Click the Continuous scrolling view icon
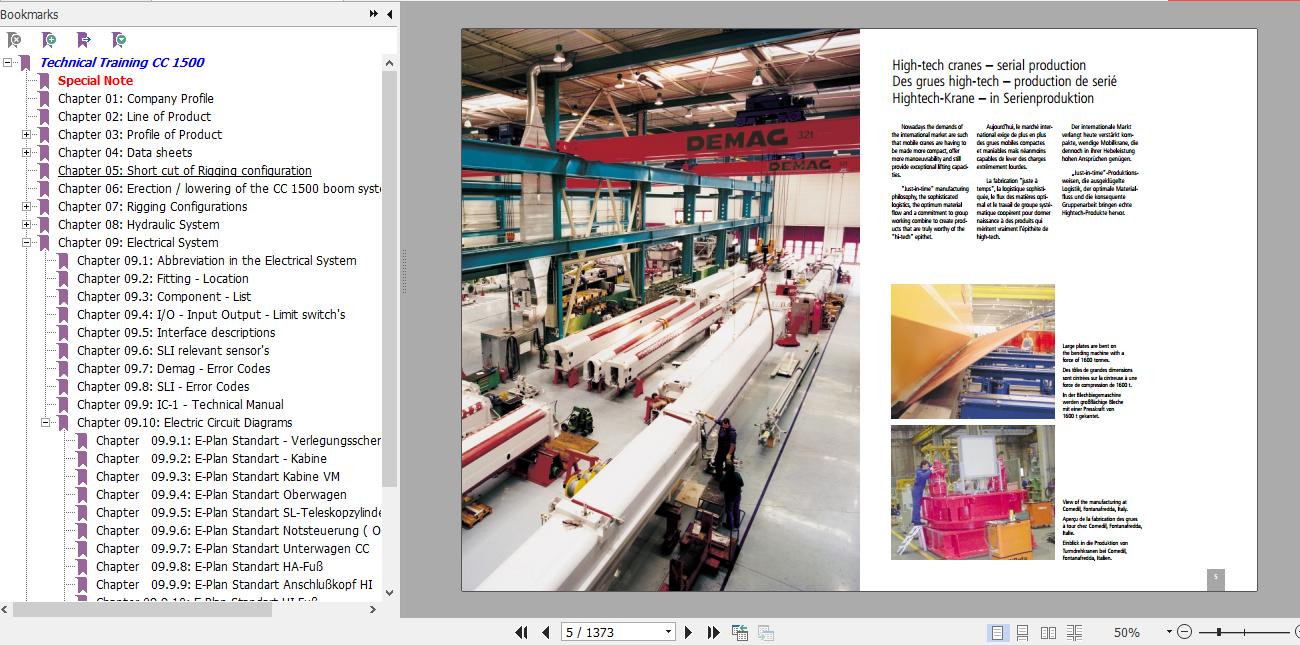The image size is (1300, 645). [x=1022, y=632]
